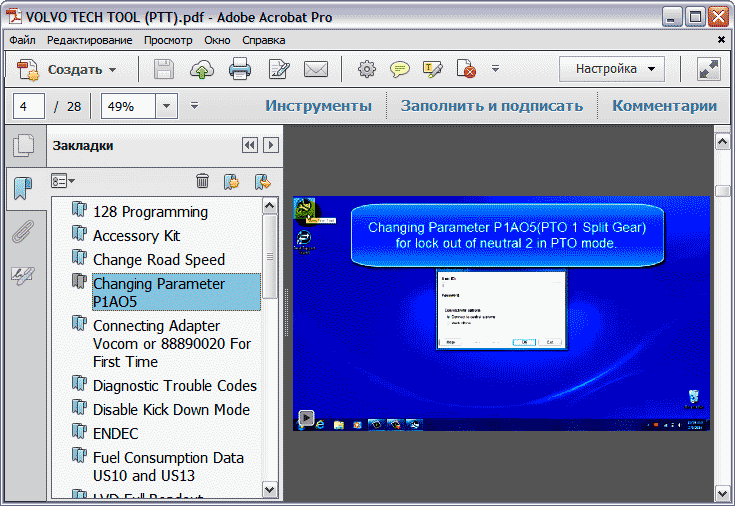Open the Комментарии pane
The width and height of the screenshot is (735, 506).
[664, 106]
